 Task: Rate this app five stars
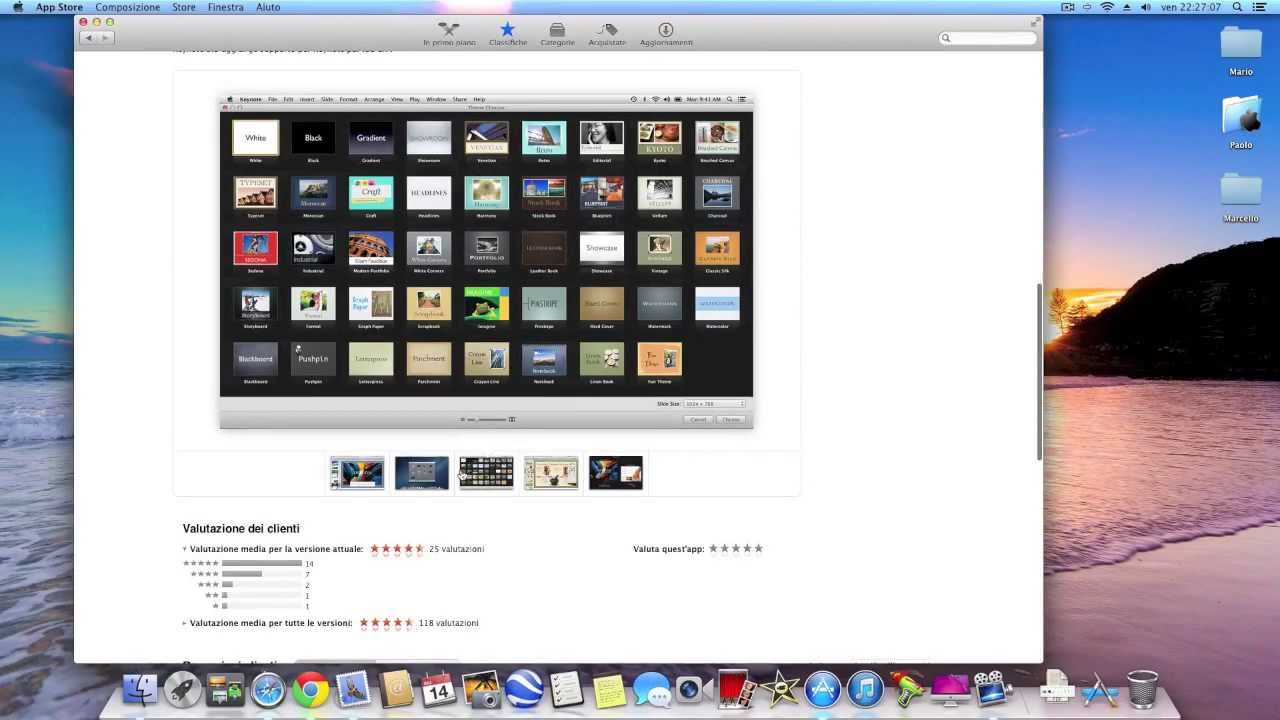pyautogui.click(x=759, y=548)
